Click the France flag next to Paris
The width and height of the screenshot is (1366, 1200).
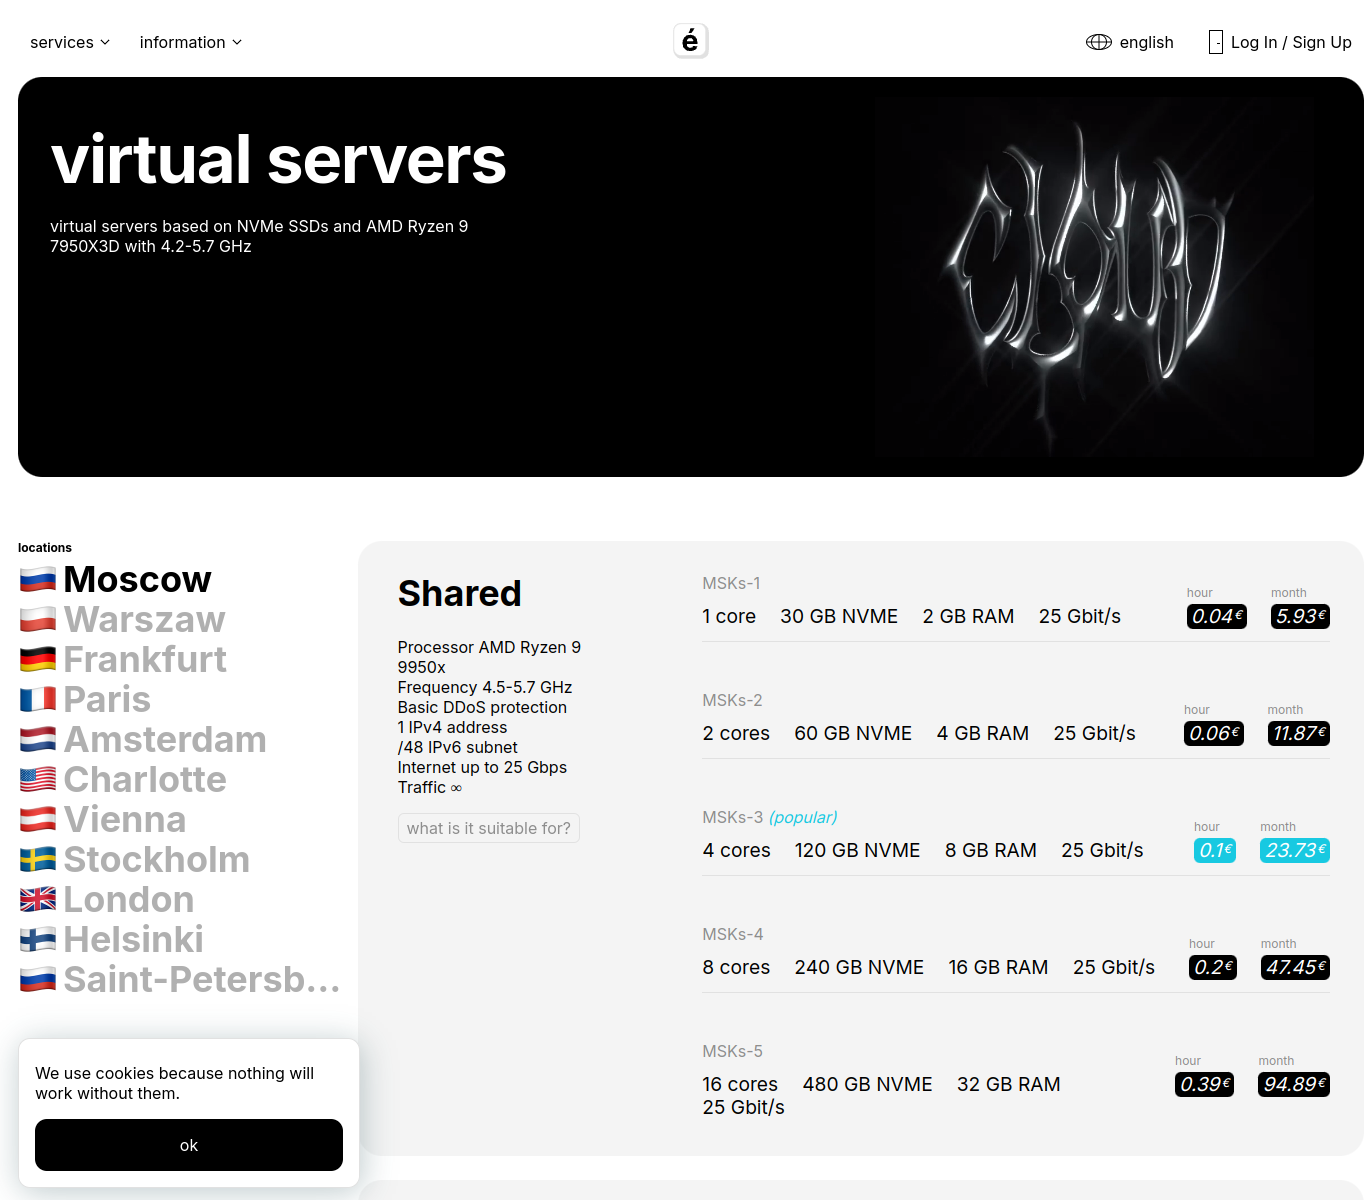tap(38, 700)
